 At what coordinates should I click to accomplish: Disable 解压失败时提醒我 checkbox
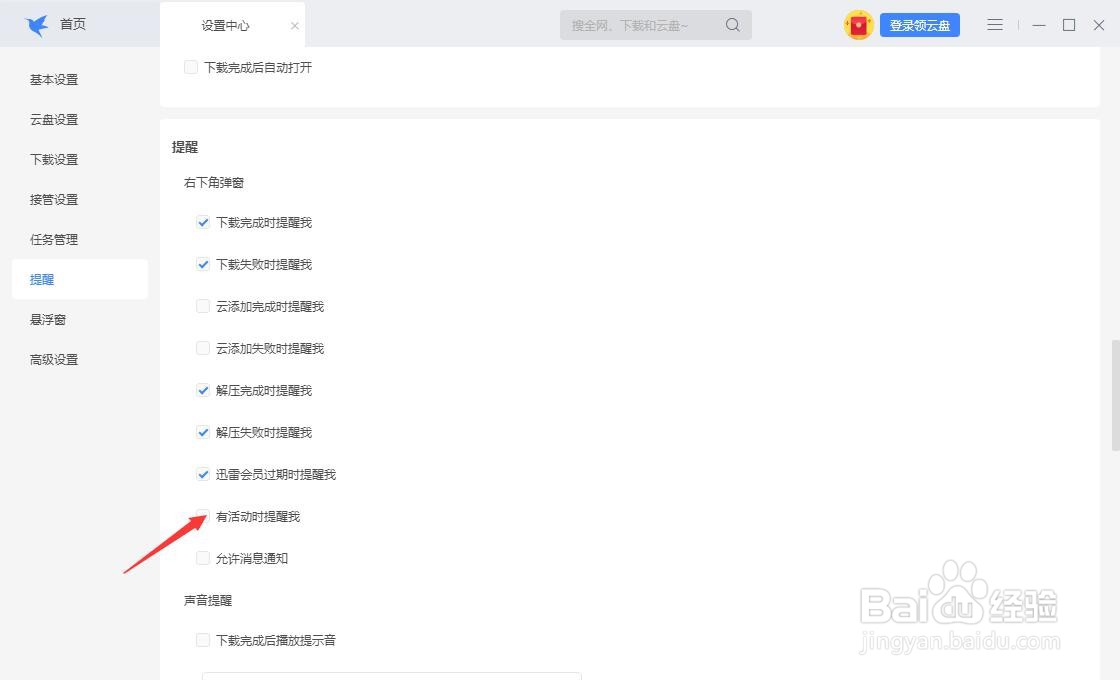203,432
